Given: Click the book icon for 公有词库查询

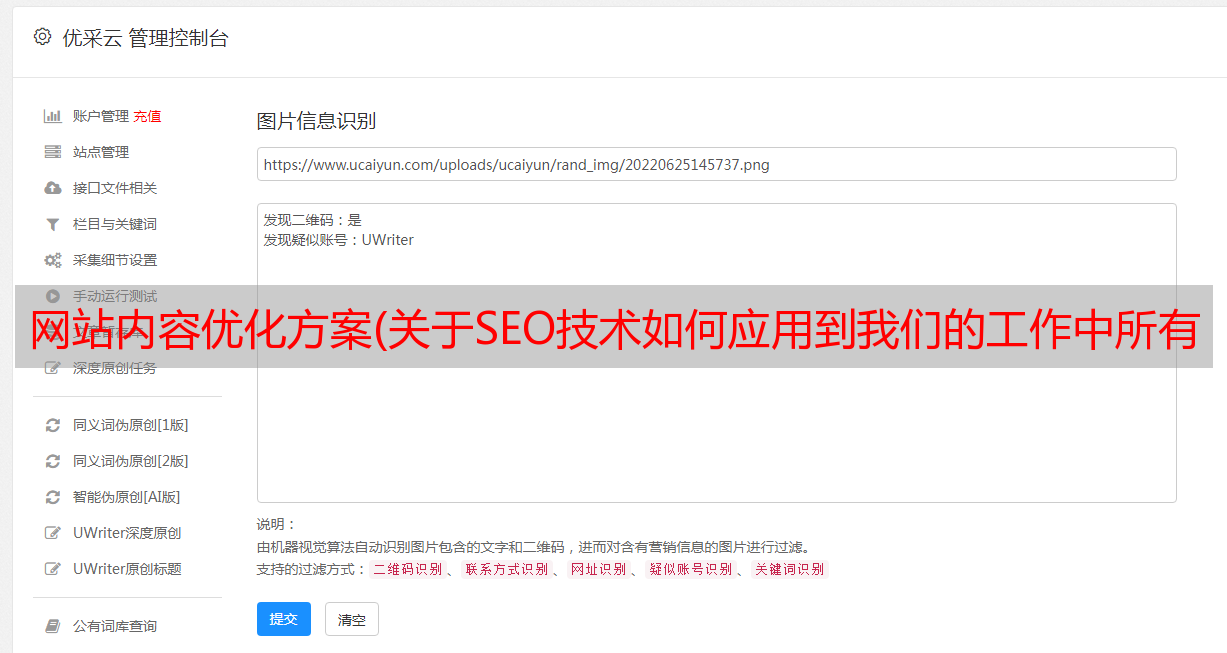Looking at the screenshot, I should click(x=53, y=626).
